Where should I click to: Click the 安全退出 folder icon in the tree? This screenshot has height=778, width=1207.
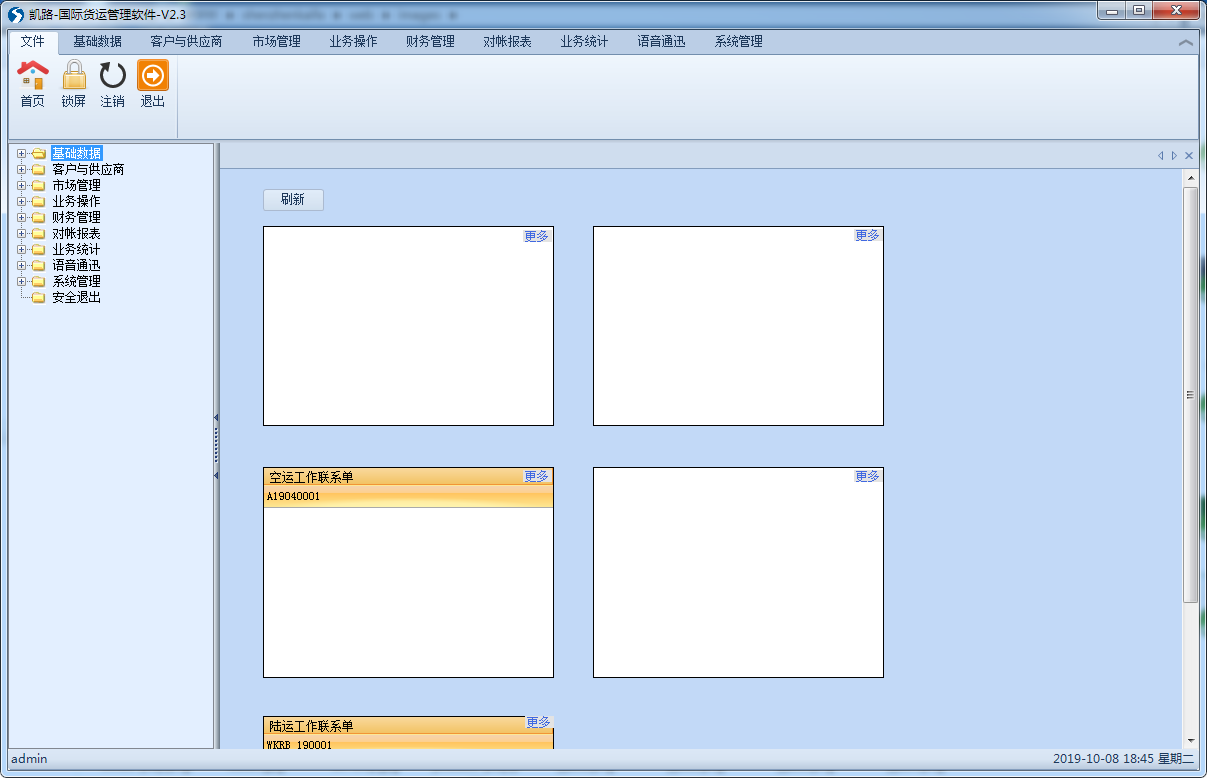tap(38, 298)
